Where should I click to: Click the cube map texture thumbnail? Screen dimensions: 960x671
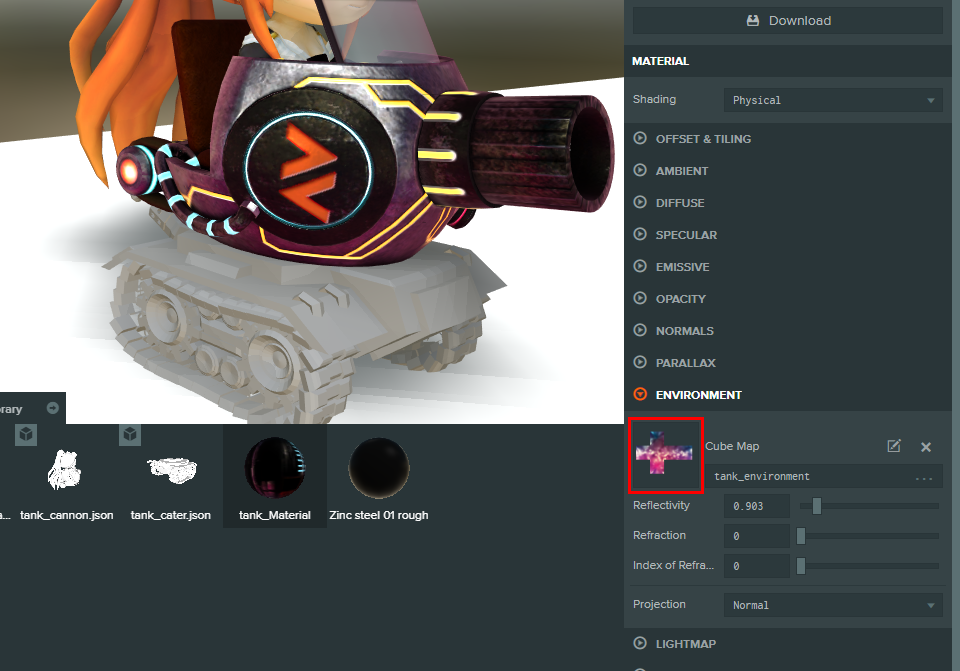pos(666,455)
